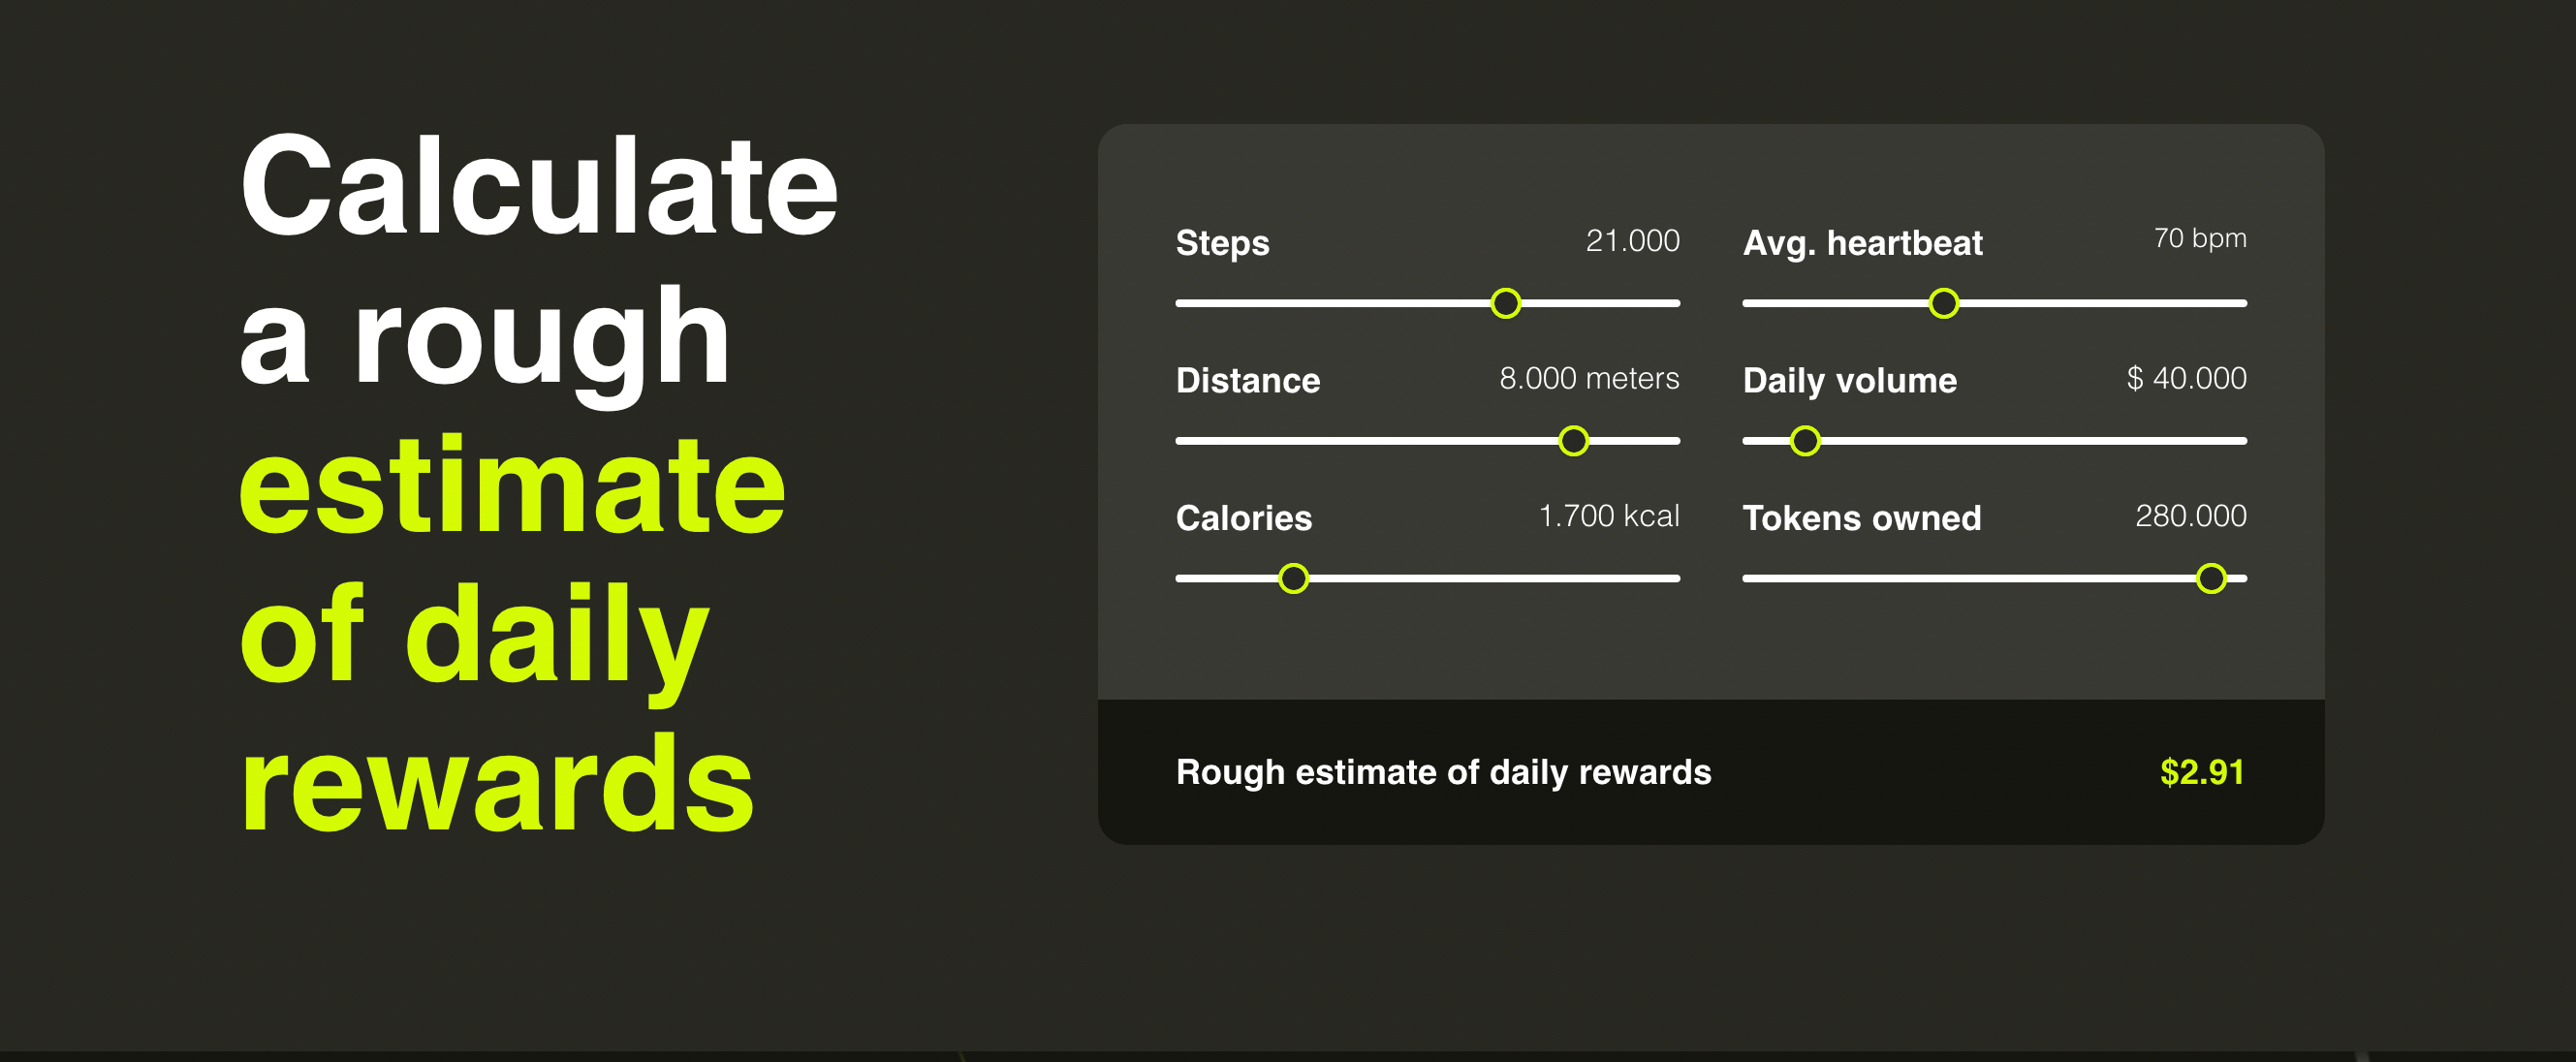Select the 1.700 kcal value
This screenshot has width=2576, height=1062.
tap(1608, 516)
